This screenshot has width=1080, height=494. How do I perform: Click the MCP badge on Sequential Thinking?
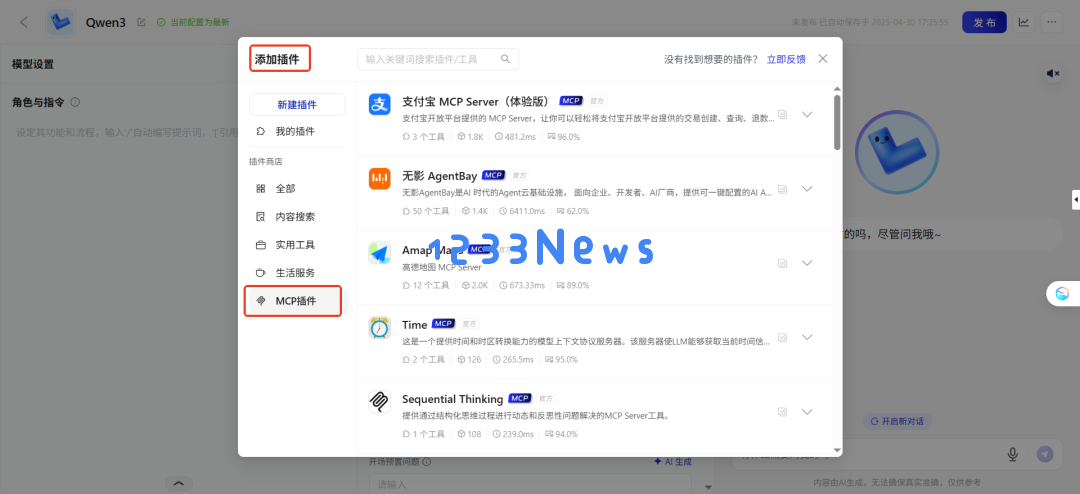coord(519,398)
